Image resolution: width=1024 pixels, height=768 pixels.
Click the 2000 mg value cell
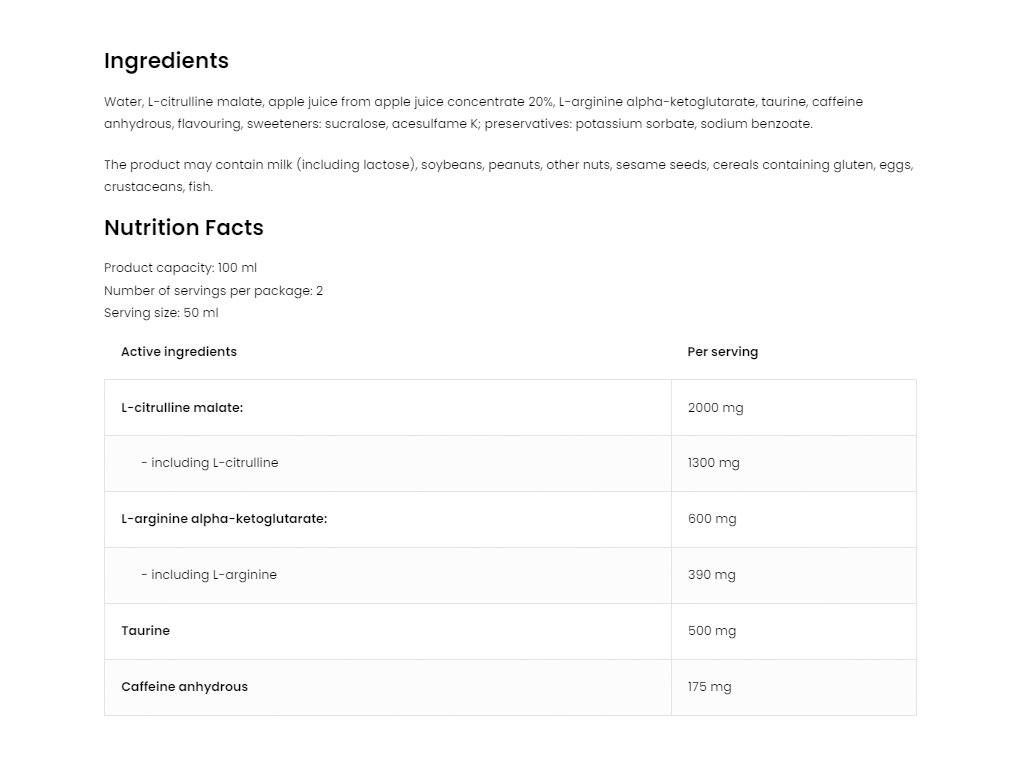click(x=715, y=408)
